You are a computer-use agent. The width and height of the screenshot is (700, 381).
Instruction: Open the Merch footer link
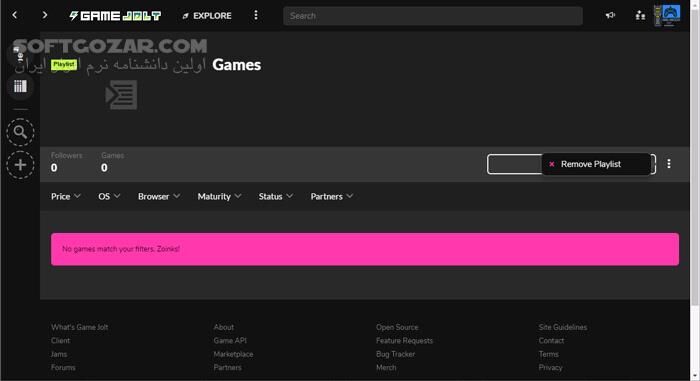[x=386, y=367]
